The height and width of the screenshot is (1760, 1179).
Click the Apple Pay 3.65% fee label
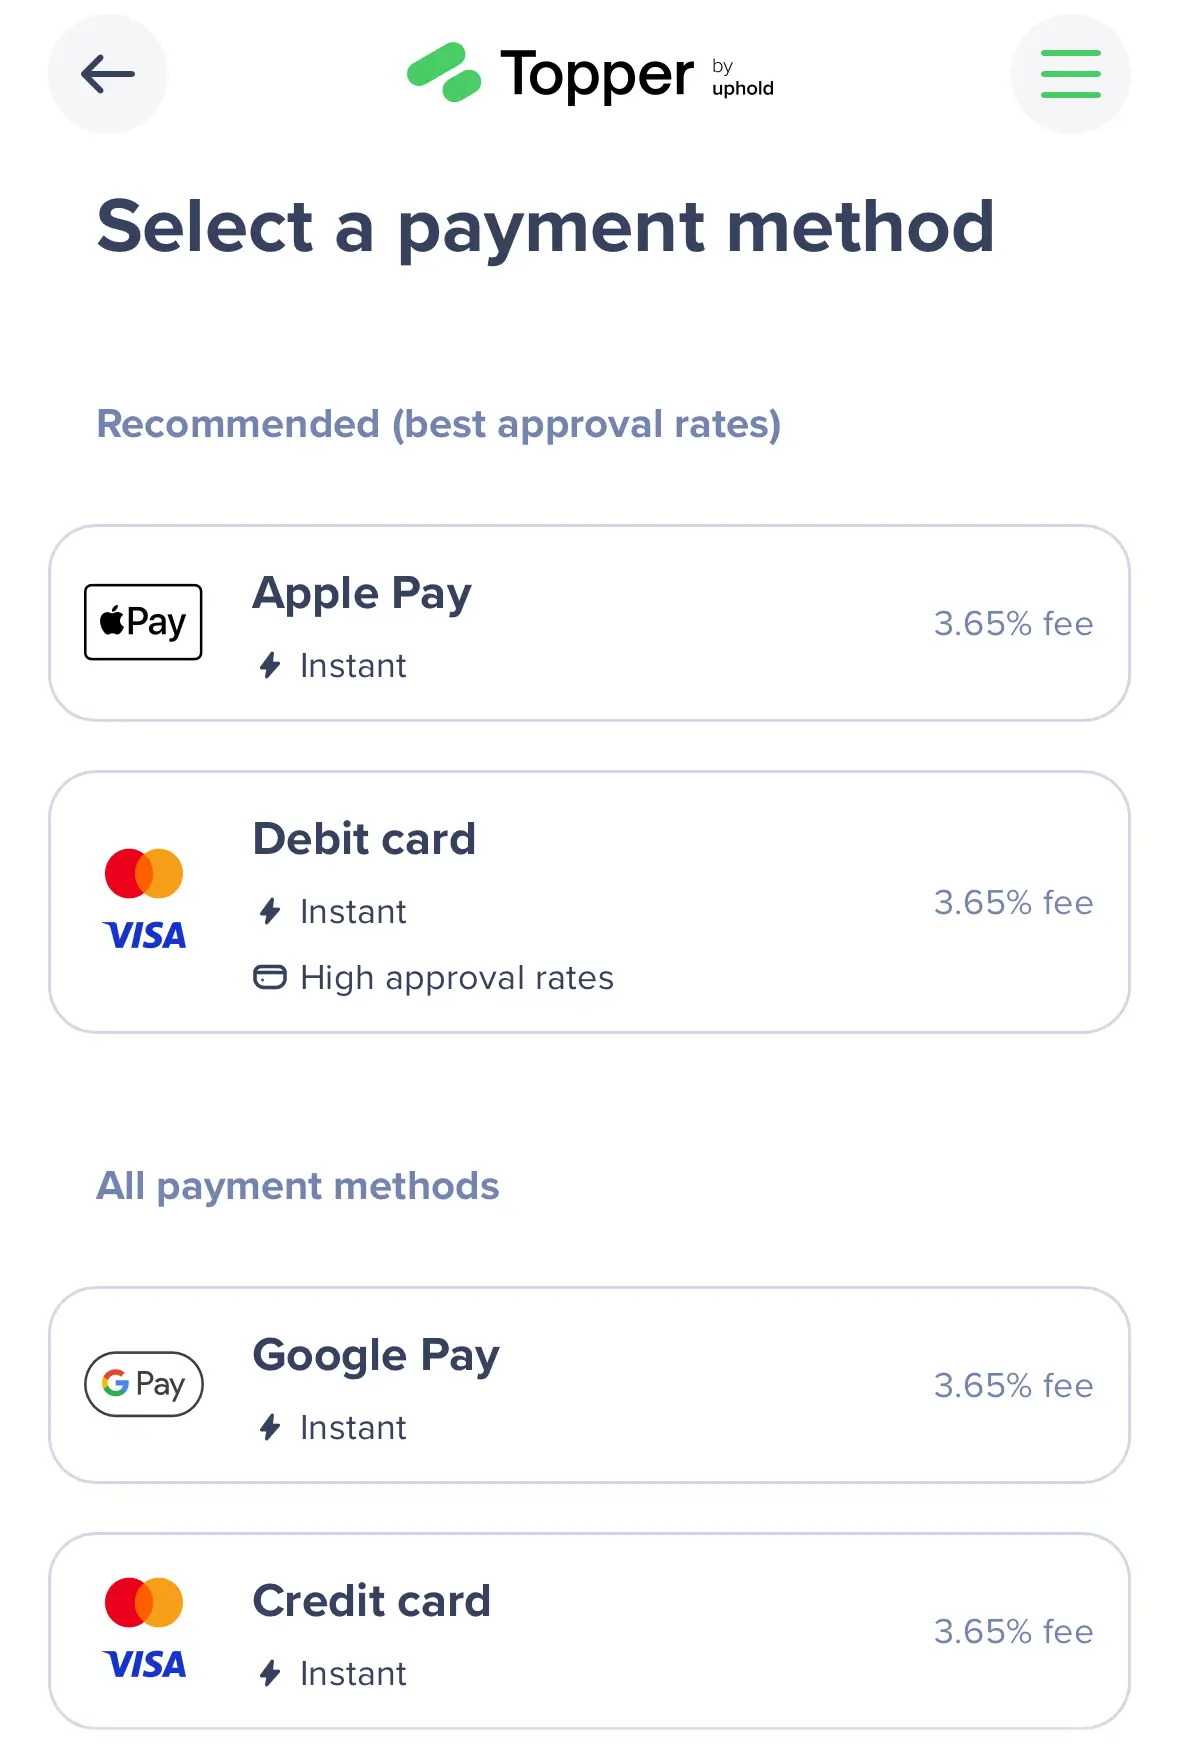[1013, 623]
